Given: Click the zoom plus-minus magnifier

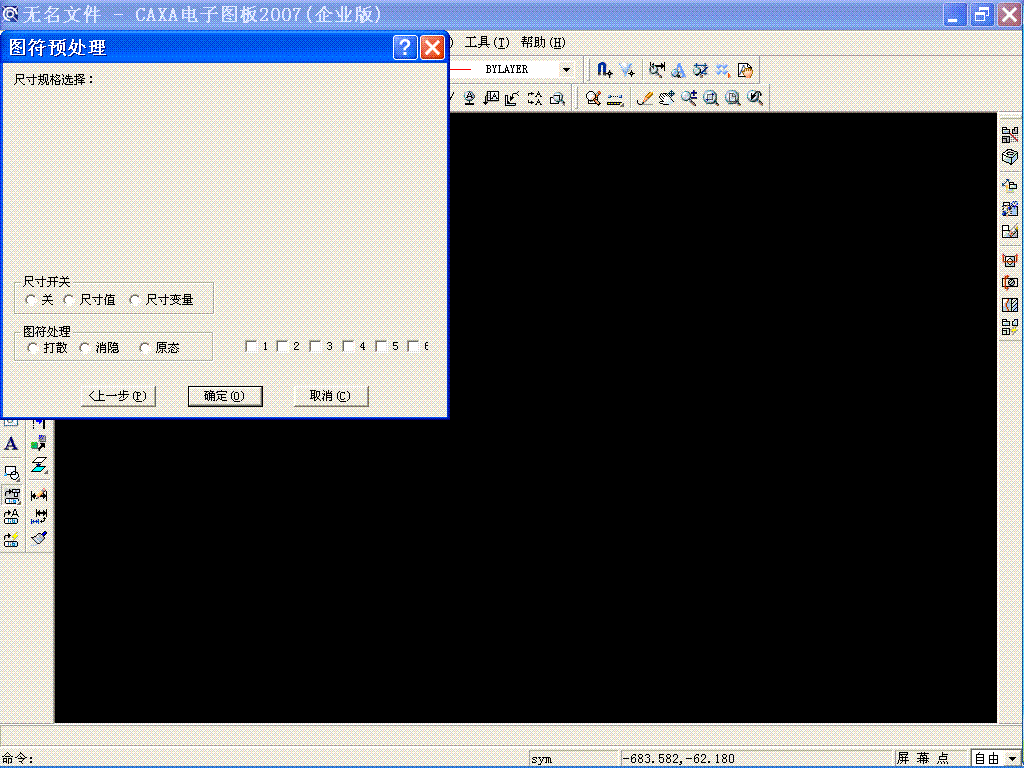Looking at the screenshot, I should click(689, 98).
